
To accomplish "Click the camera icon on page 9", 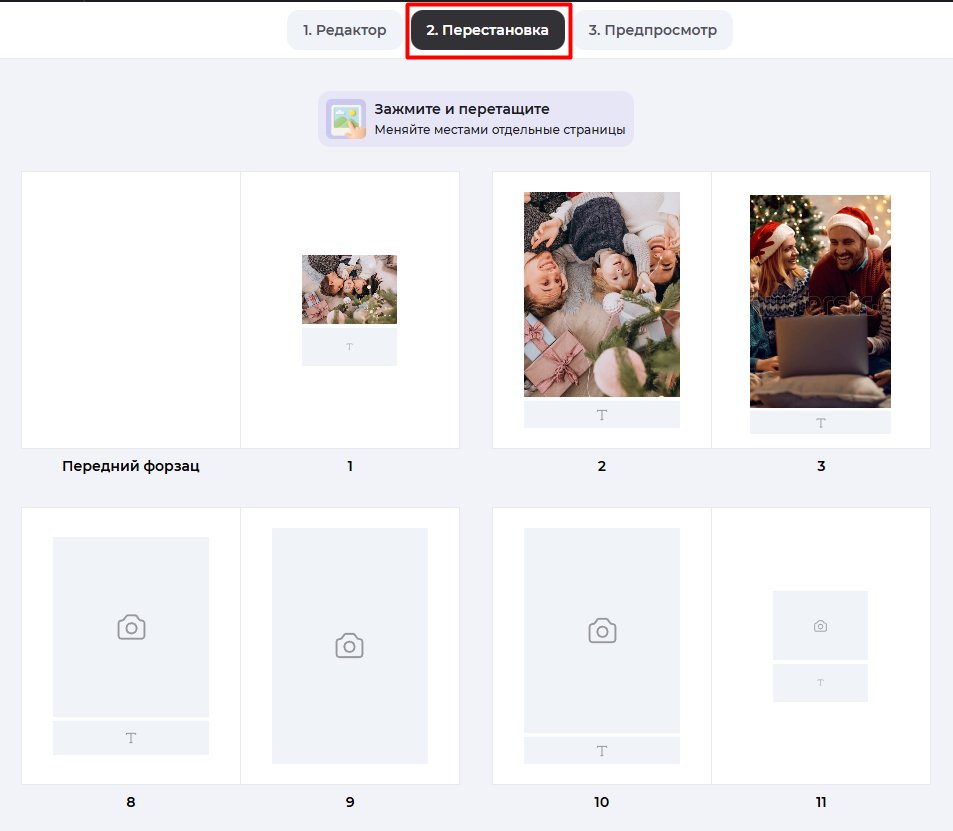I will pyautogui.click(x=349, y=645).
